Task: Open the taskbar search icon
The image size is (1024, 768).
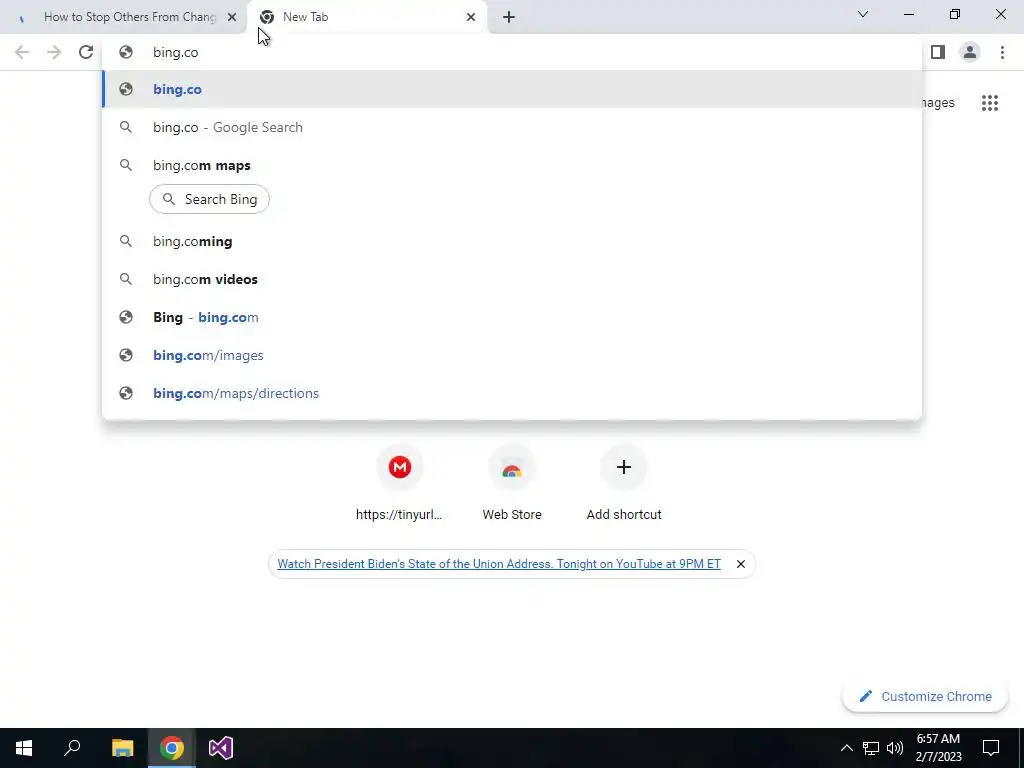Action: (x=72, y=748)
